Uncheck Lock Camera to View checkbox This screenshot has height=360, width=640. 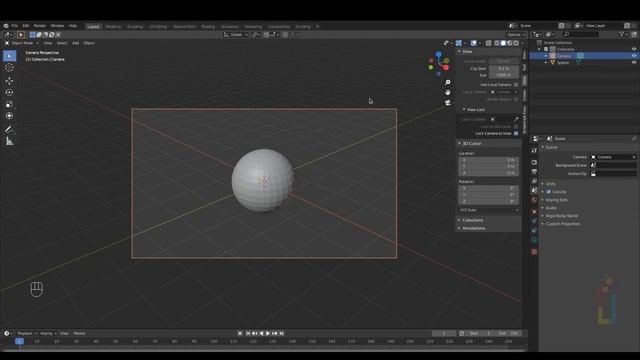coord(516,133)
